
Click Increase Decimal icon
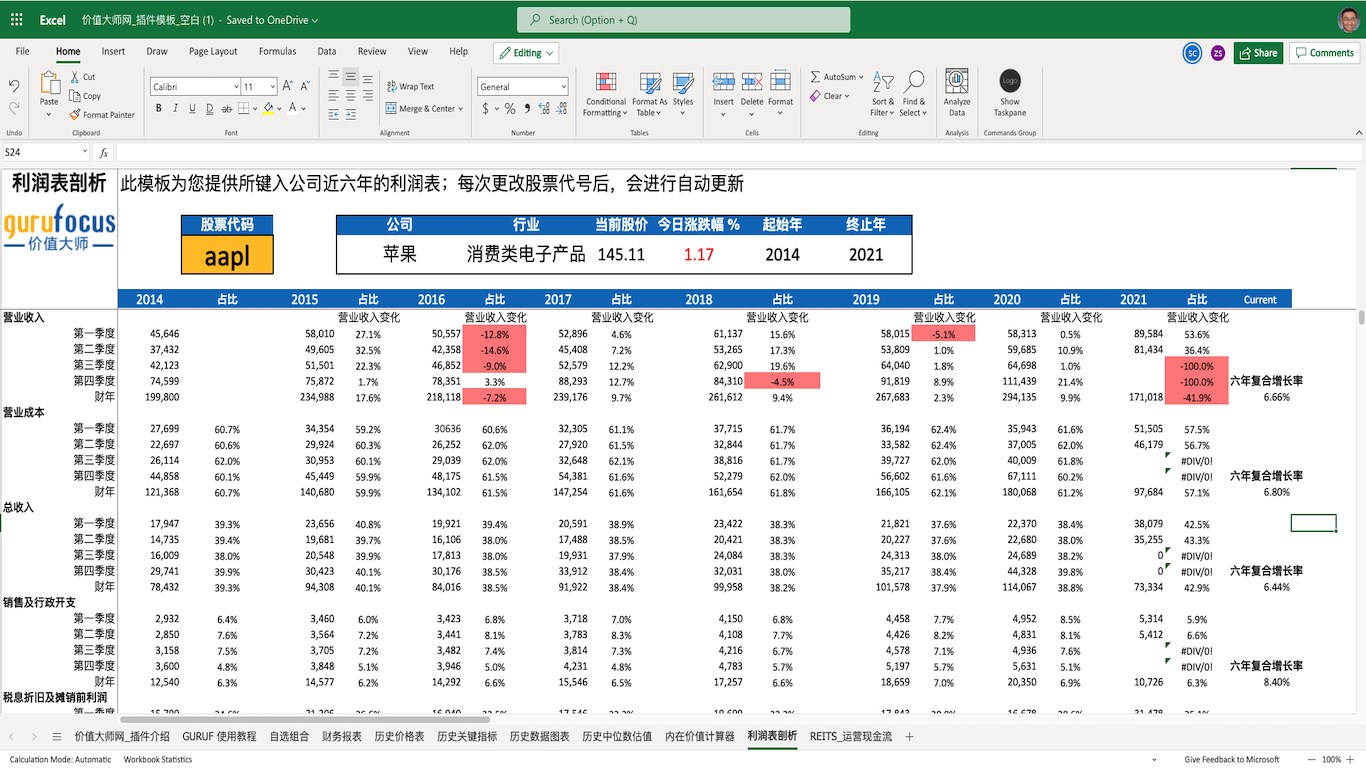click(543, 108)
